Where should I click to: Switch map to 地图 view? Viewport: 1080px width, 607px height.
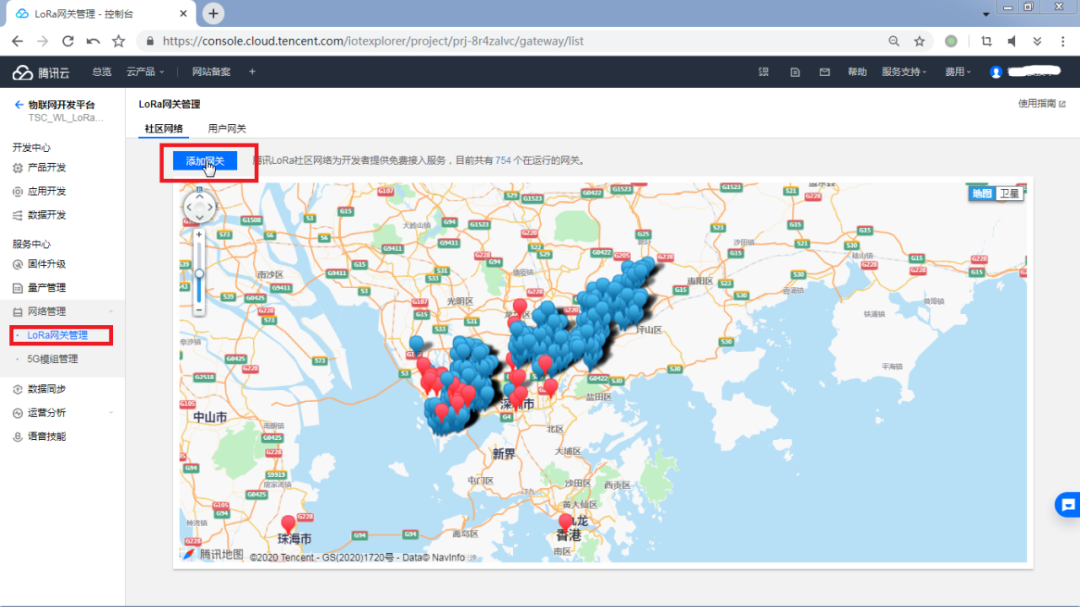pyautogui.click(x=982, y=194)
